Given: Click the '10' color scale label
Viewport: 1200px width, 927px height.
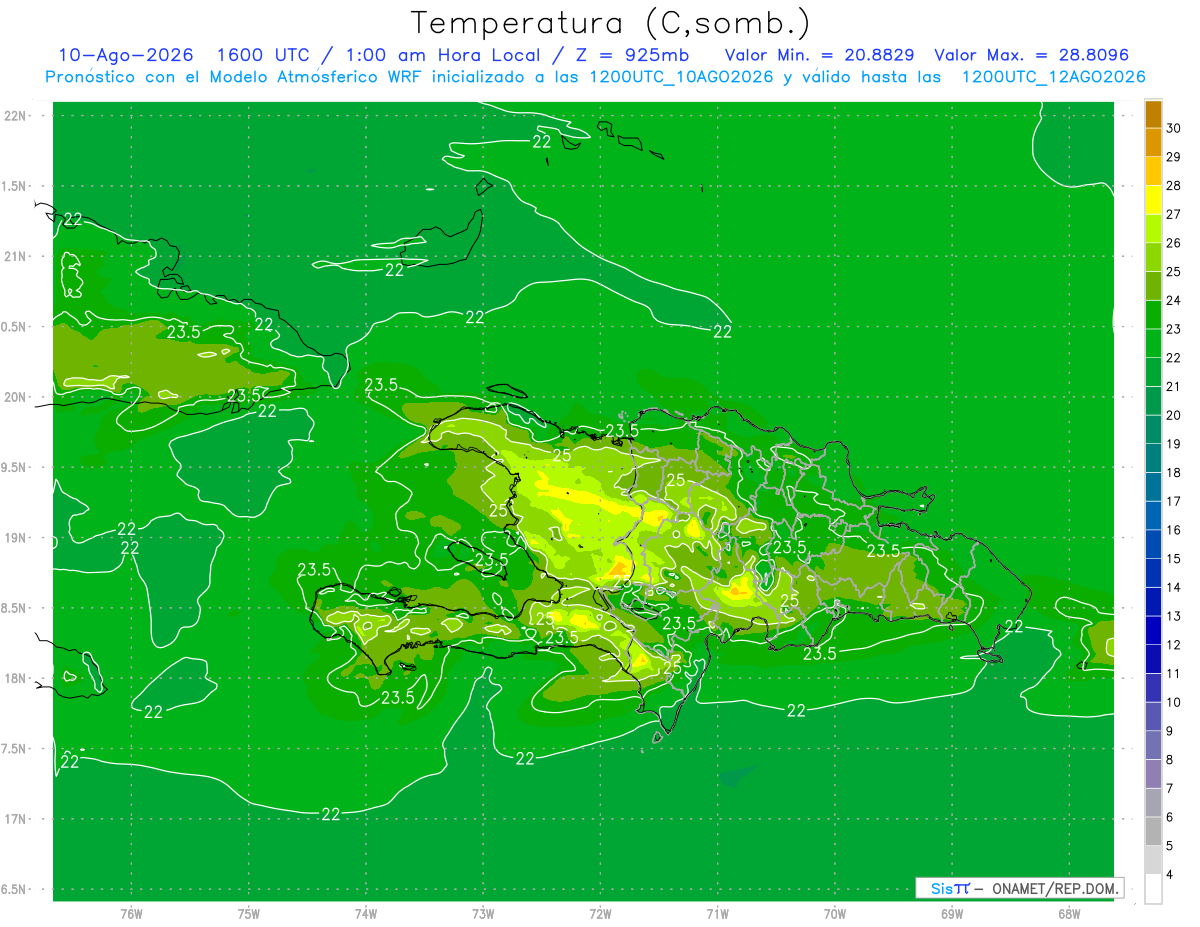Looking at the screenshot, I should 1174,702.
